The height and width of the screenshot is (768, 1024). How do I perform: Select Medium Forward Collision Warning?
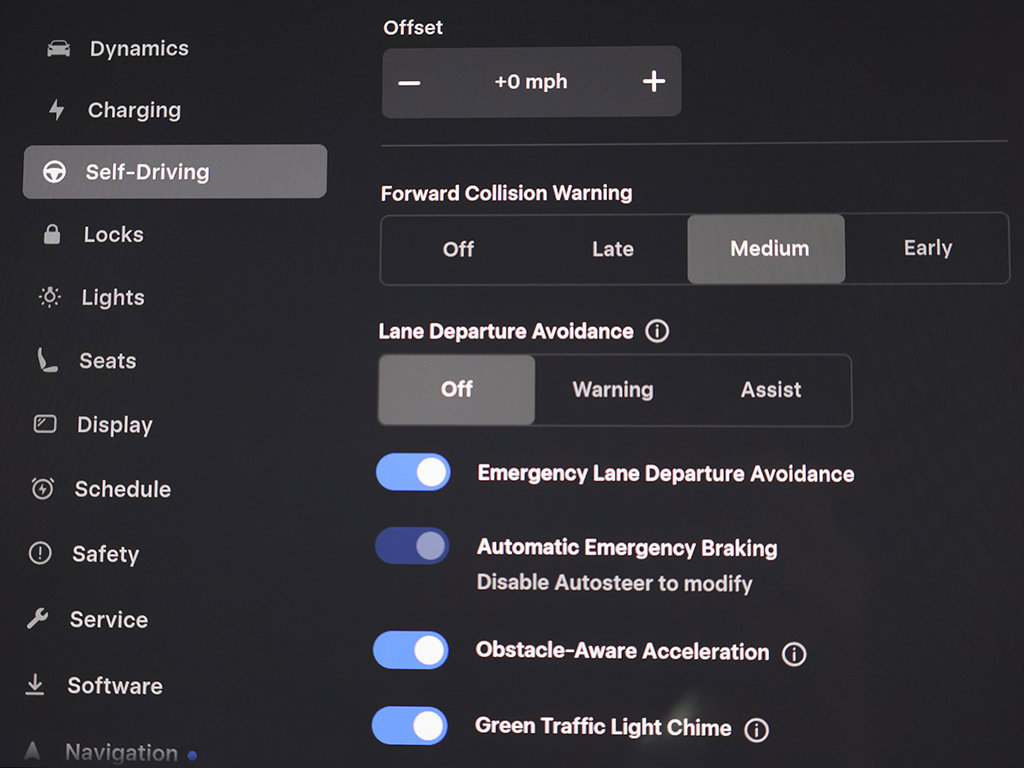[x=767, y=248]
